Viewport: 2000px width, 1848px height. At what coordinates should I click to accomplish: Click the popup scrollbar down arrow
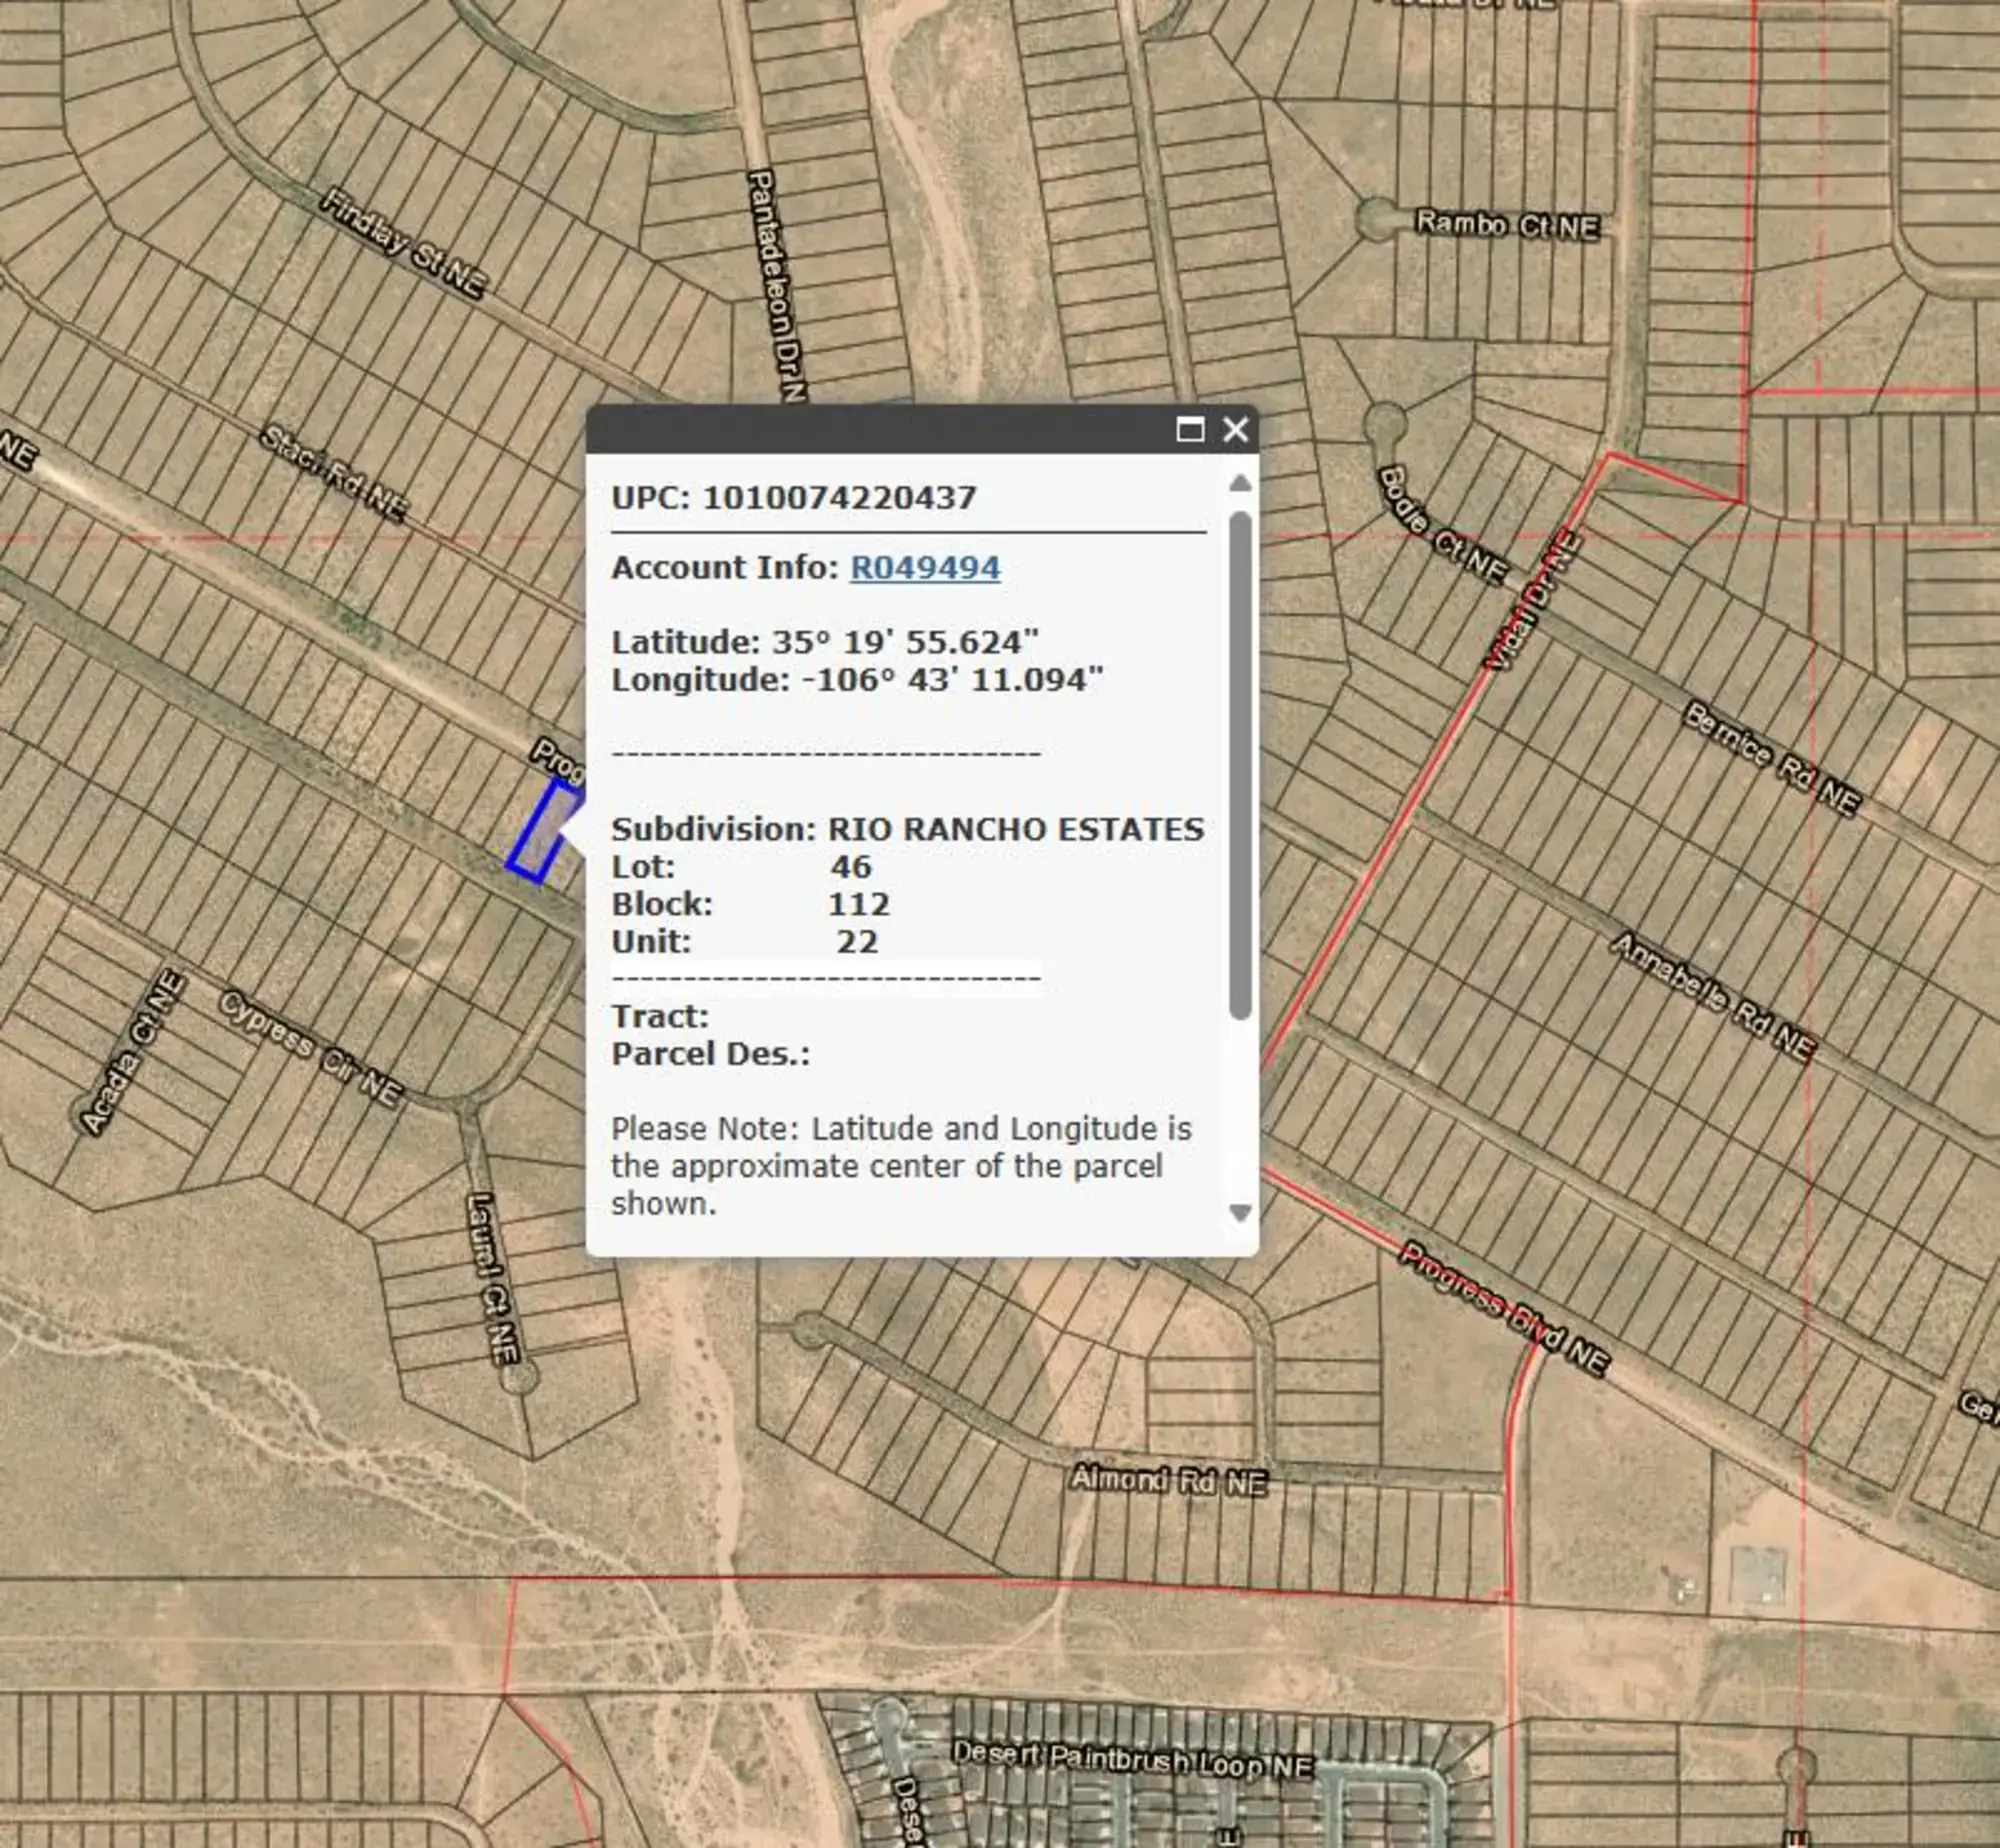click(x=1240, y=1213)
